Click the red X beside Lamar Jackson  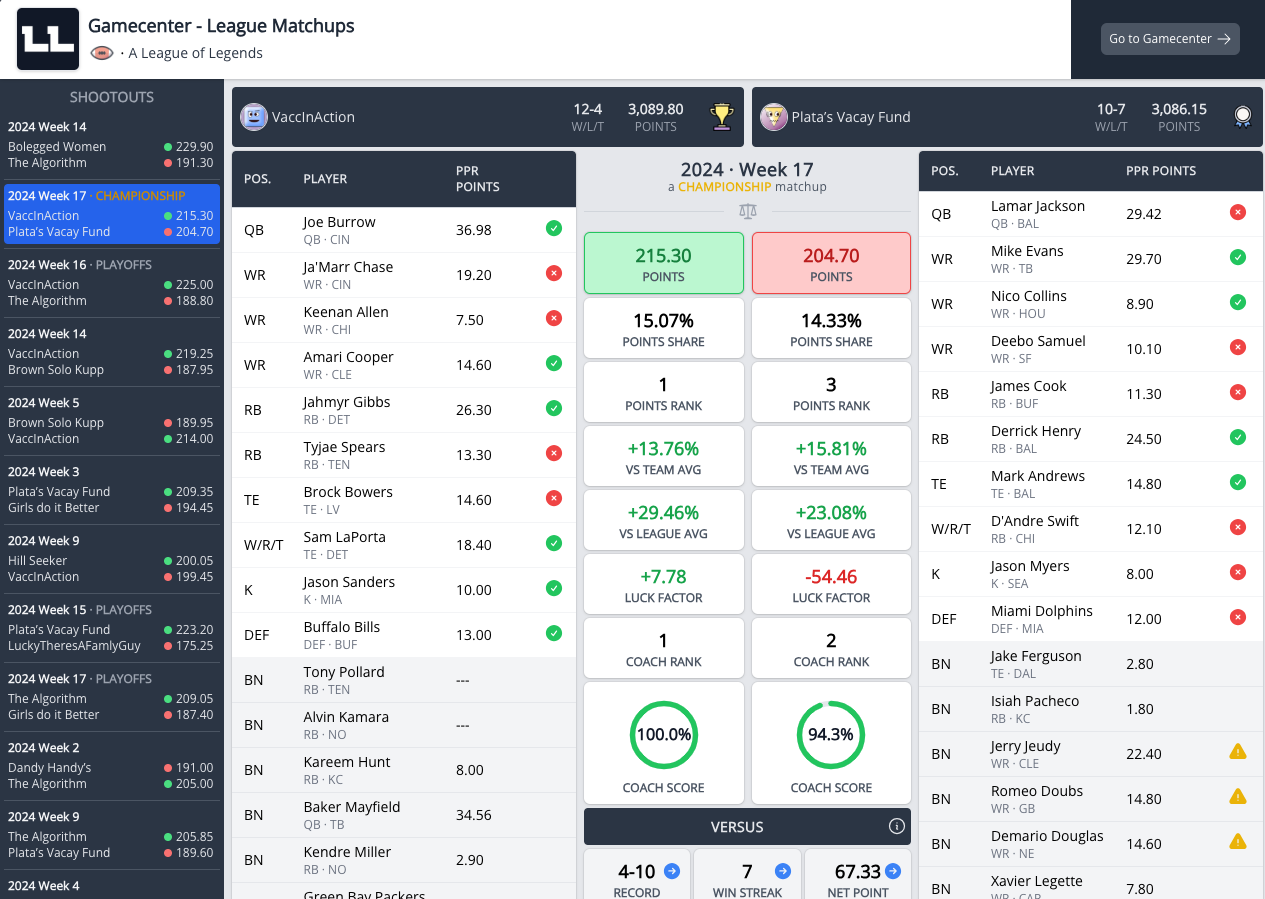(x=1237, y=212)
